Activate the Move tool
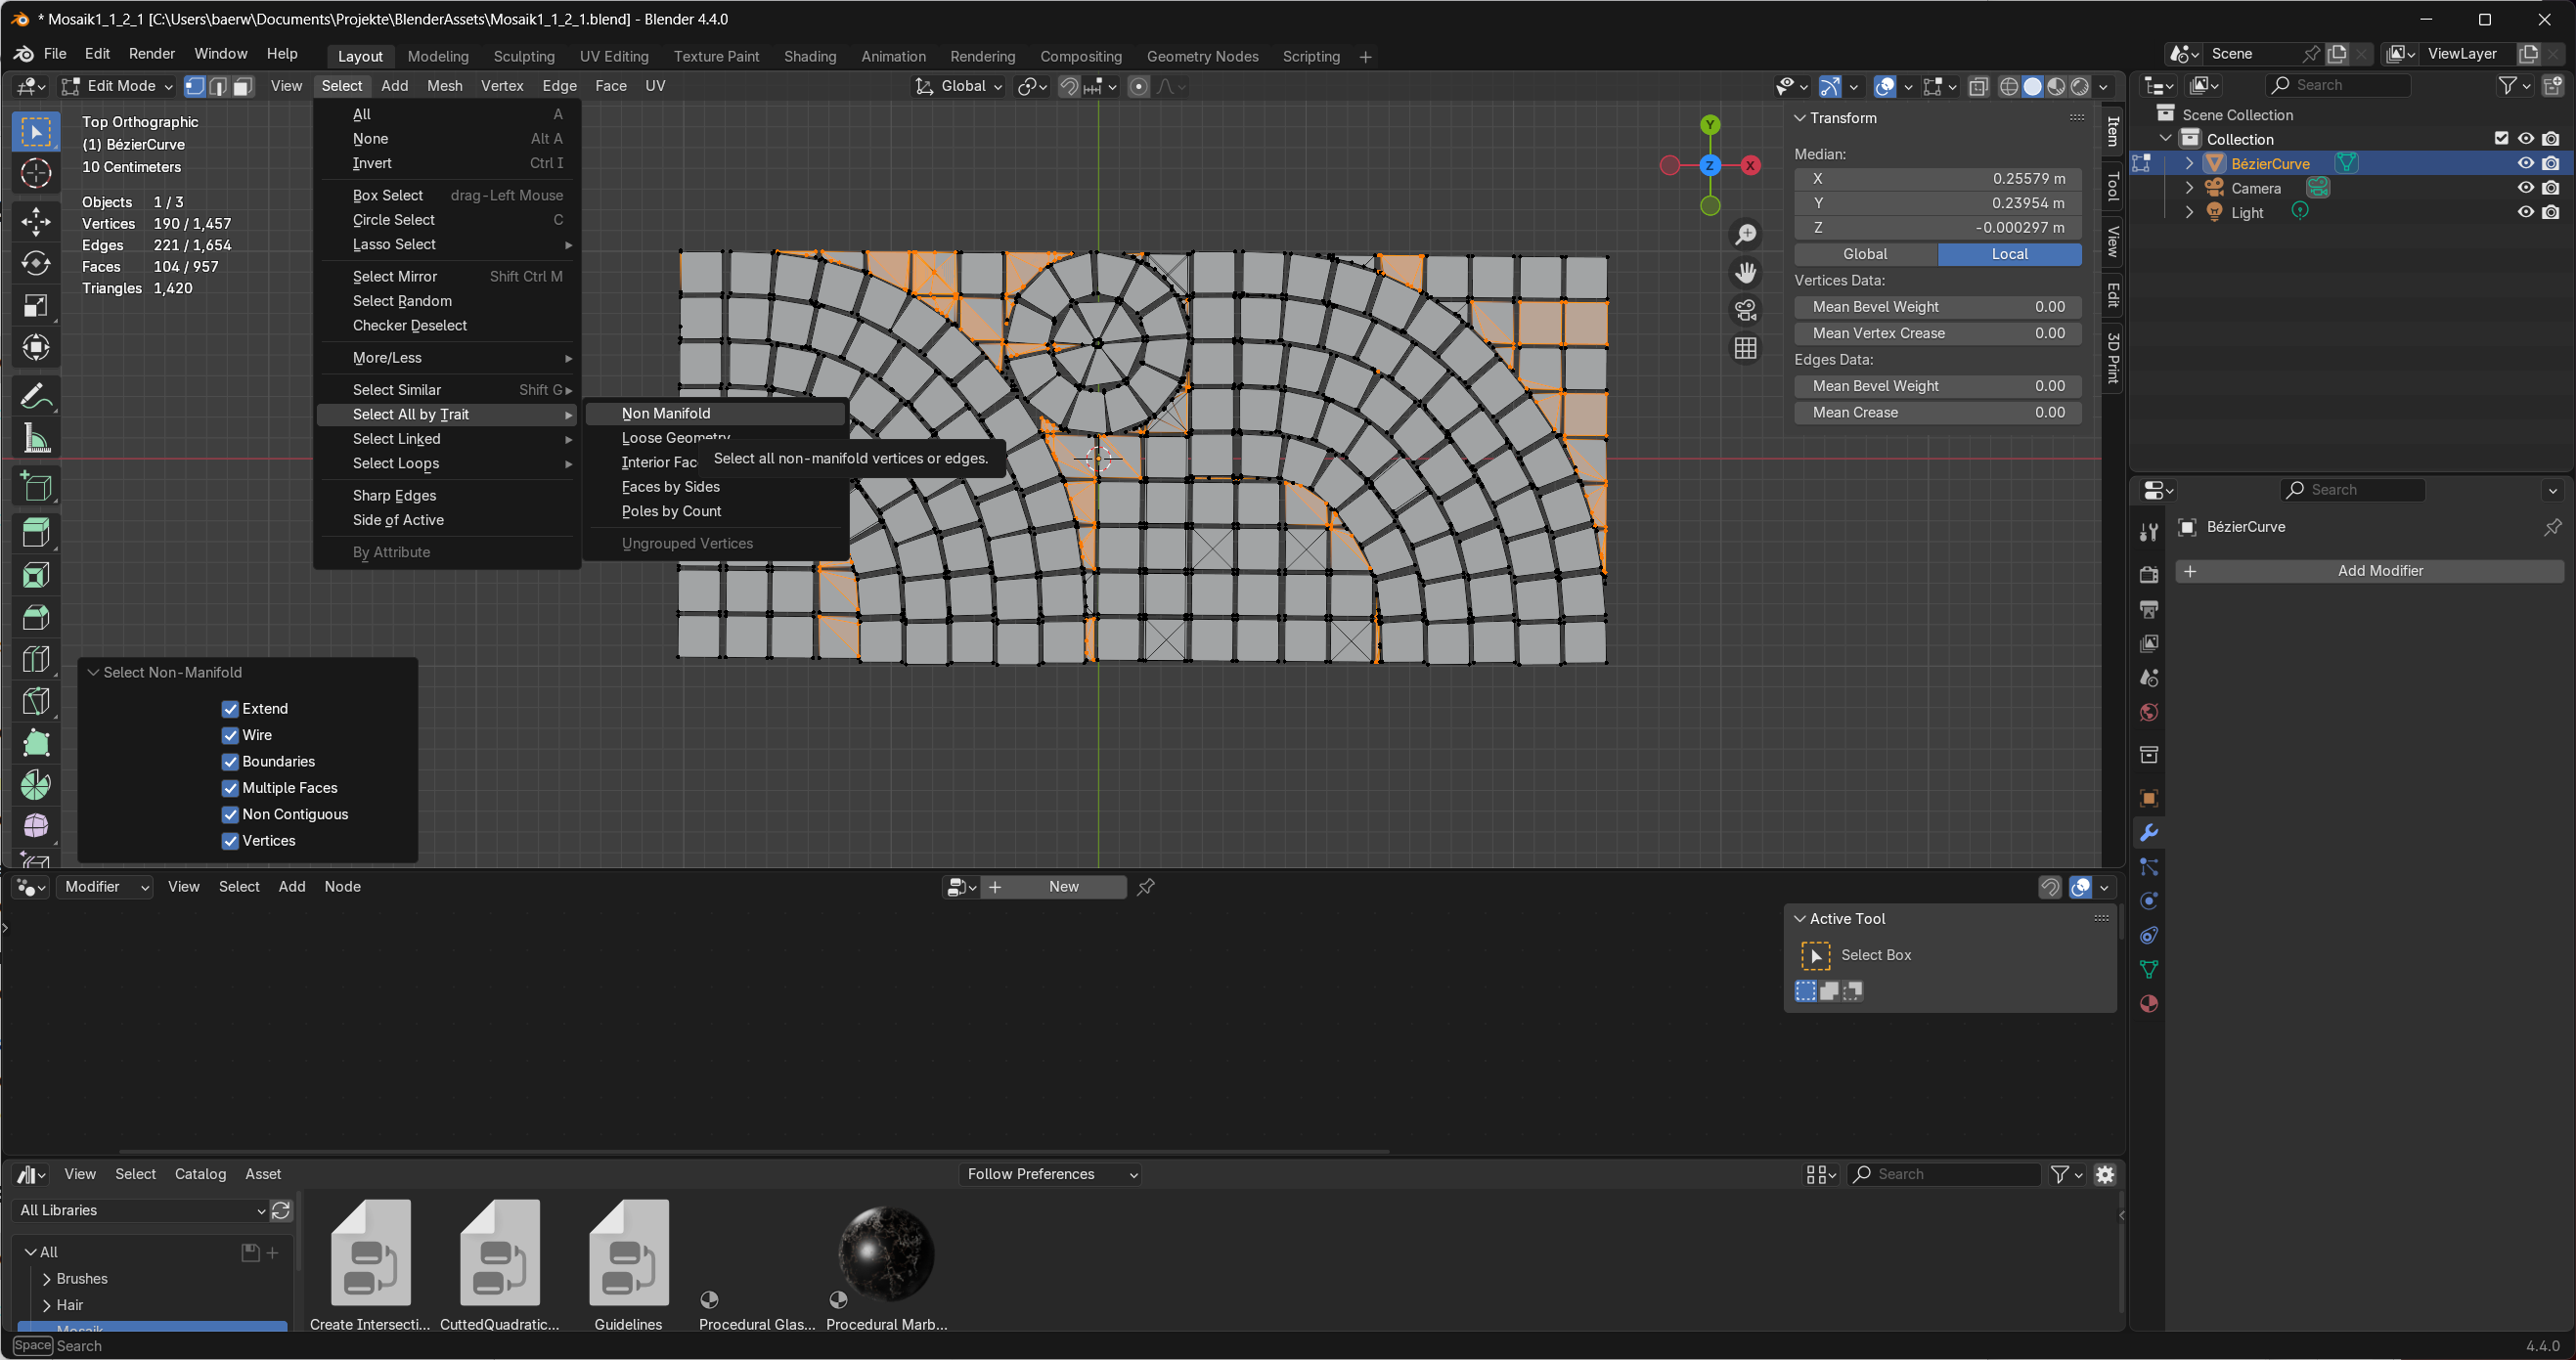2576x1360 pixels. [36, 221]
